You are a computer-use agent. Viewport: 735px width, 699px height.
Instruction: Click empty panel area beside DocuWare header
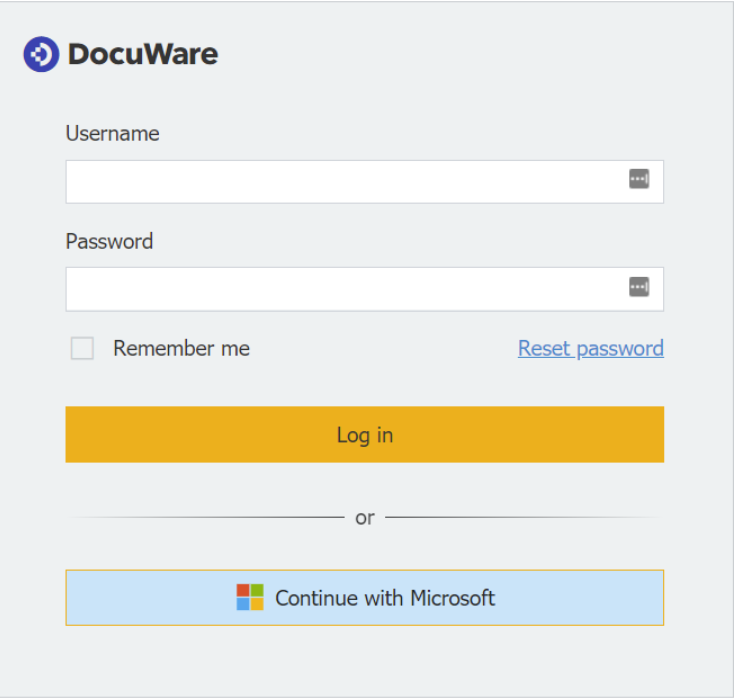(x=480, y=55)
